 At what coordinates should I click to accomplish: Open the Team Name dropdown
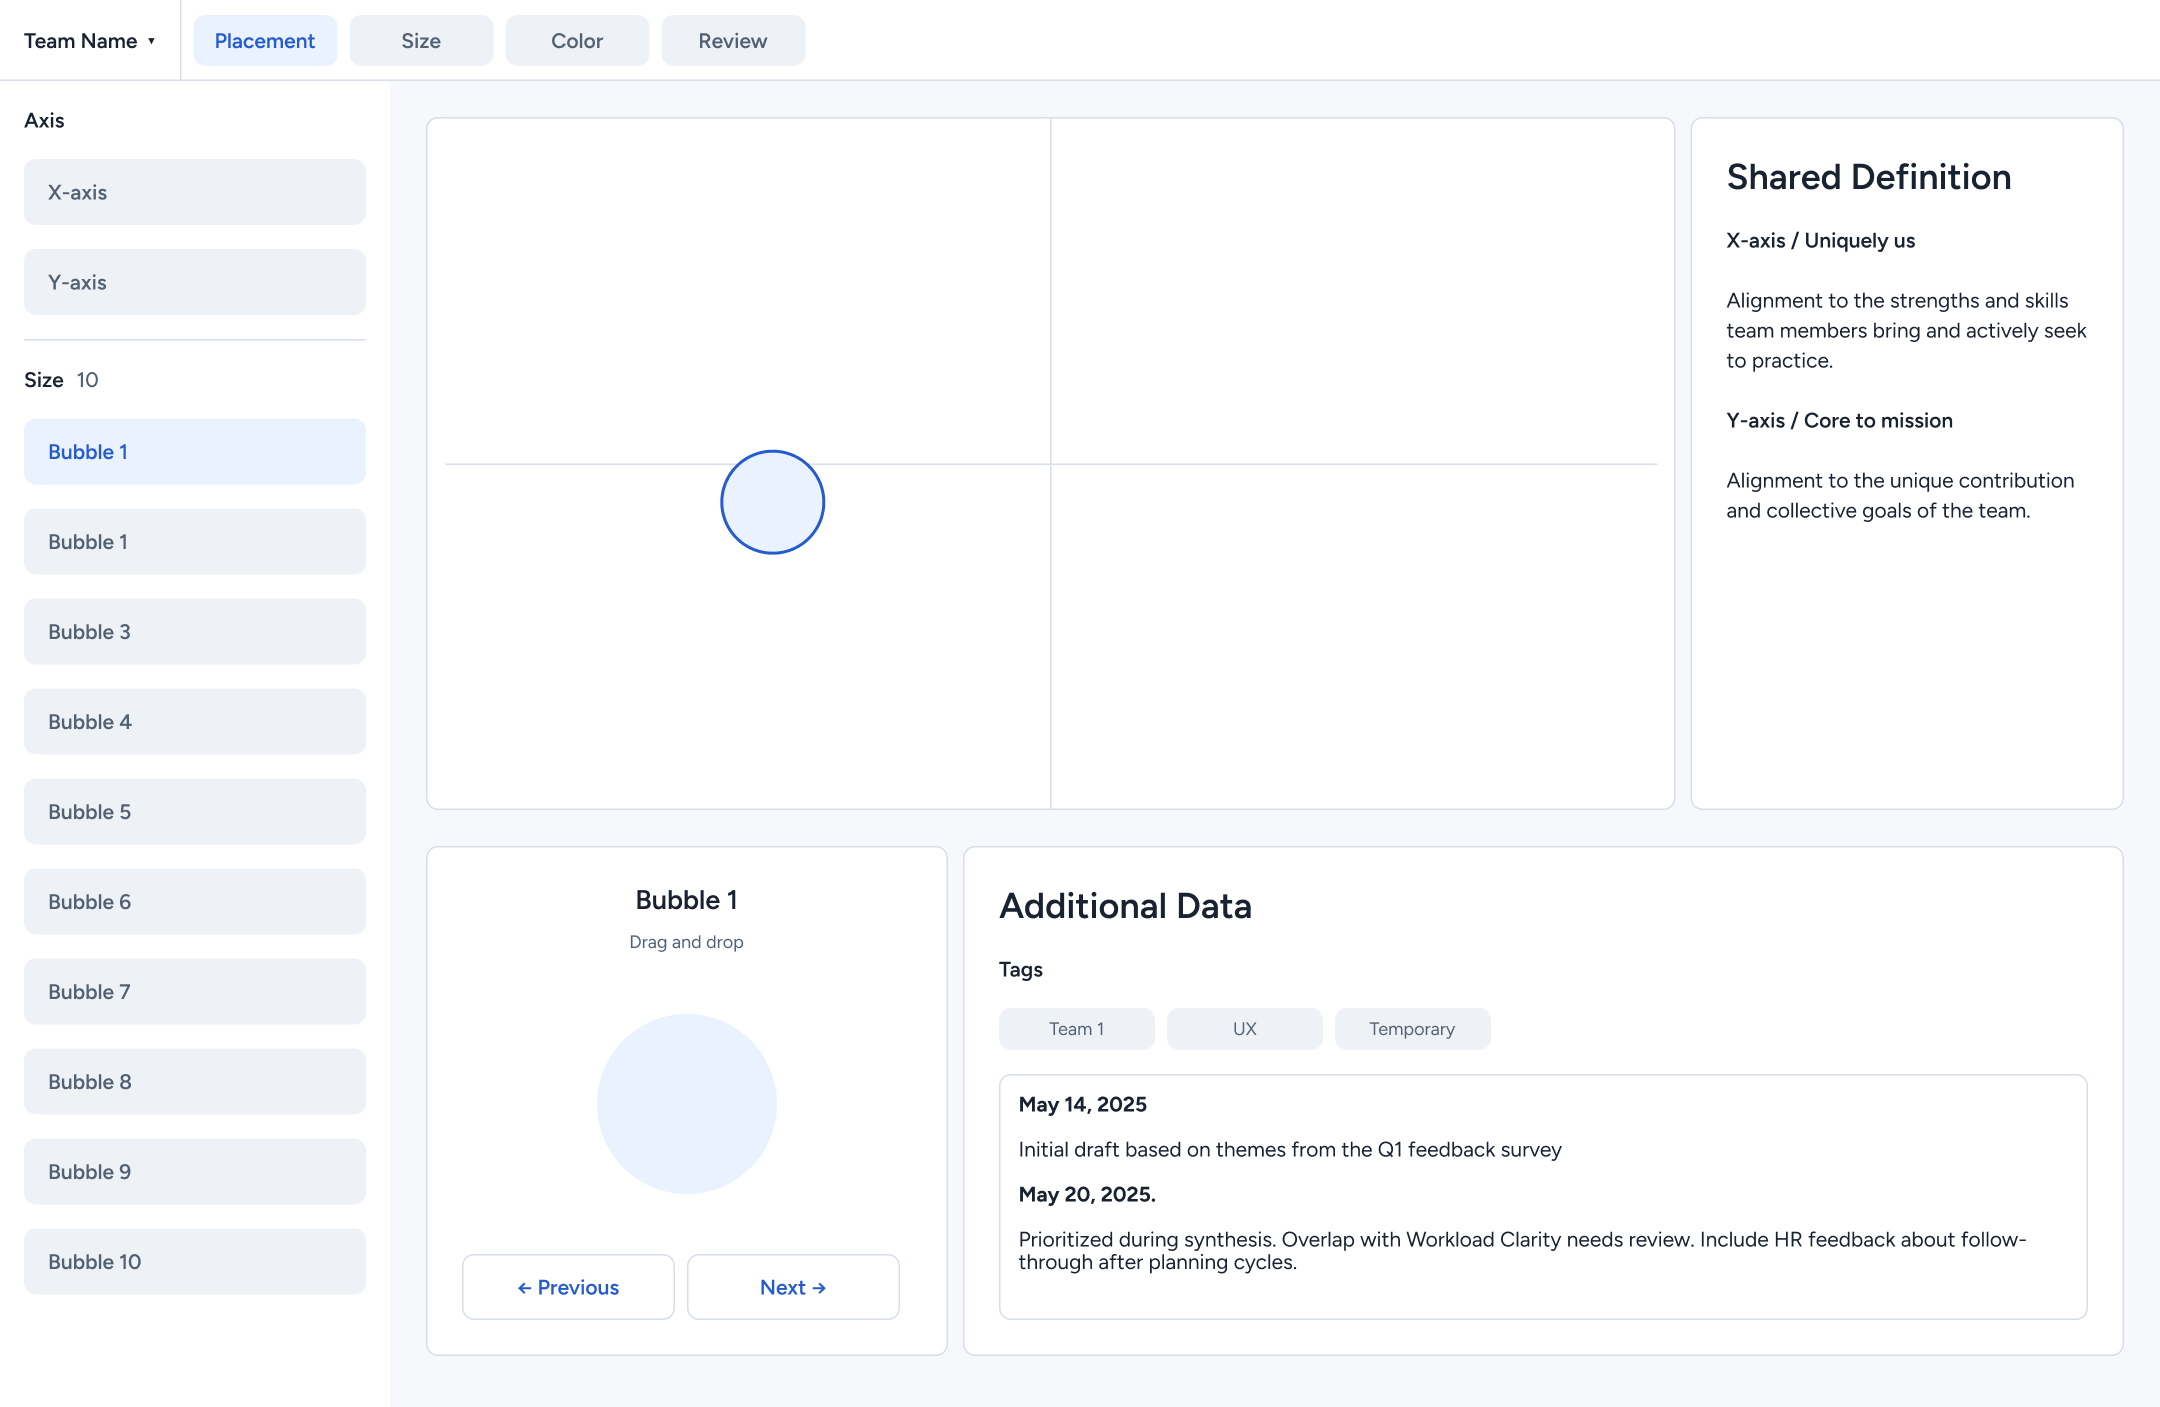90,41
